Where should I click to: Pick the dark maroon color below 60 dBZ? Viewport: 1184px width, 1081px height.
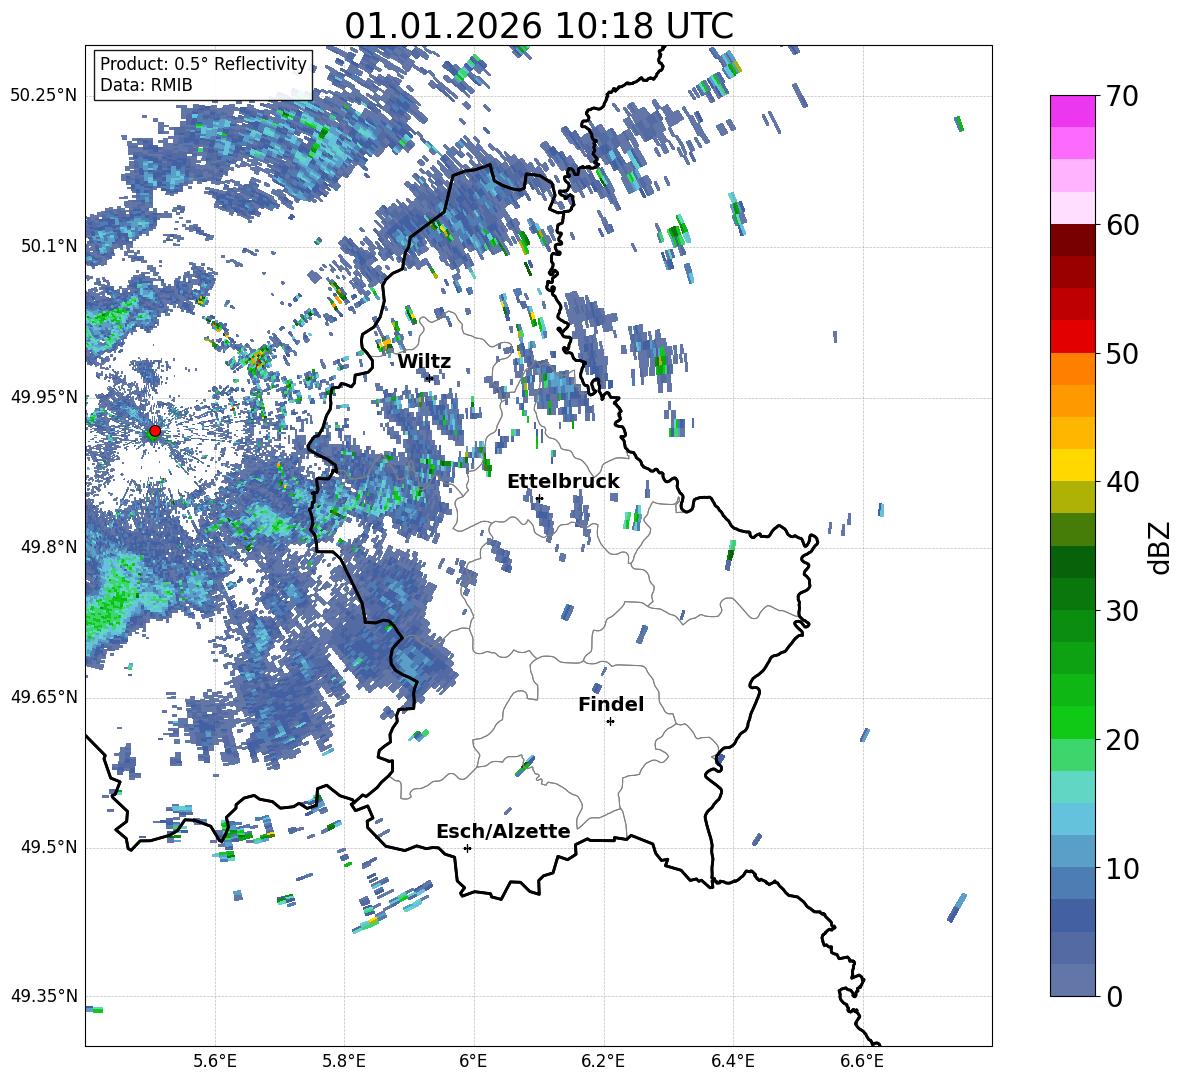pyautogui.click(x=1072, y=239)
